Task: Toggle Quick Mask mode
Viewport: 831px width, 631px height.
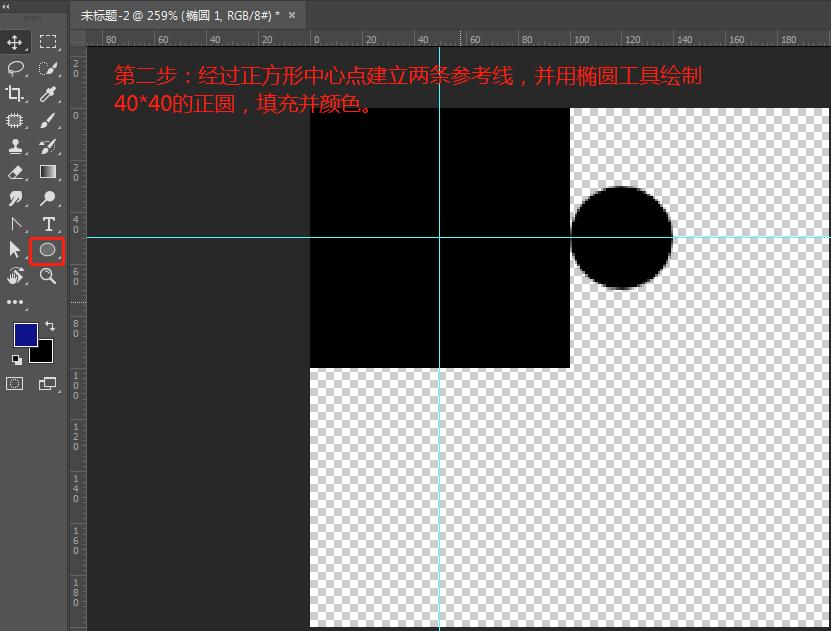Action: click(14, 383)
